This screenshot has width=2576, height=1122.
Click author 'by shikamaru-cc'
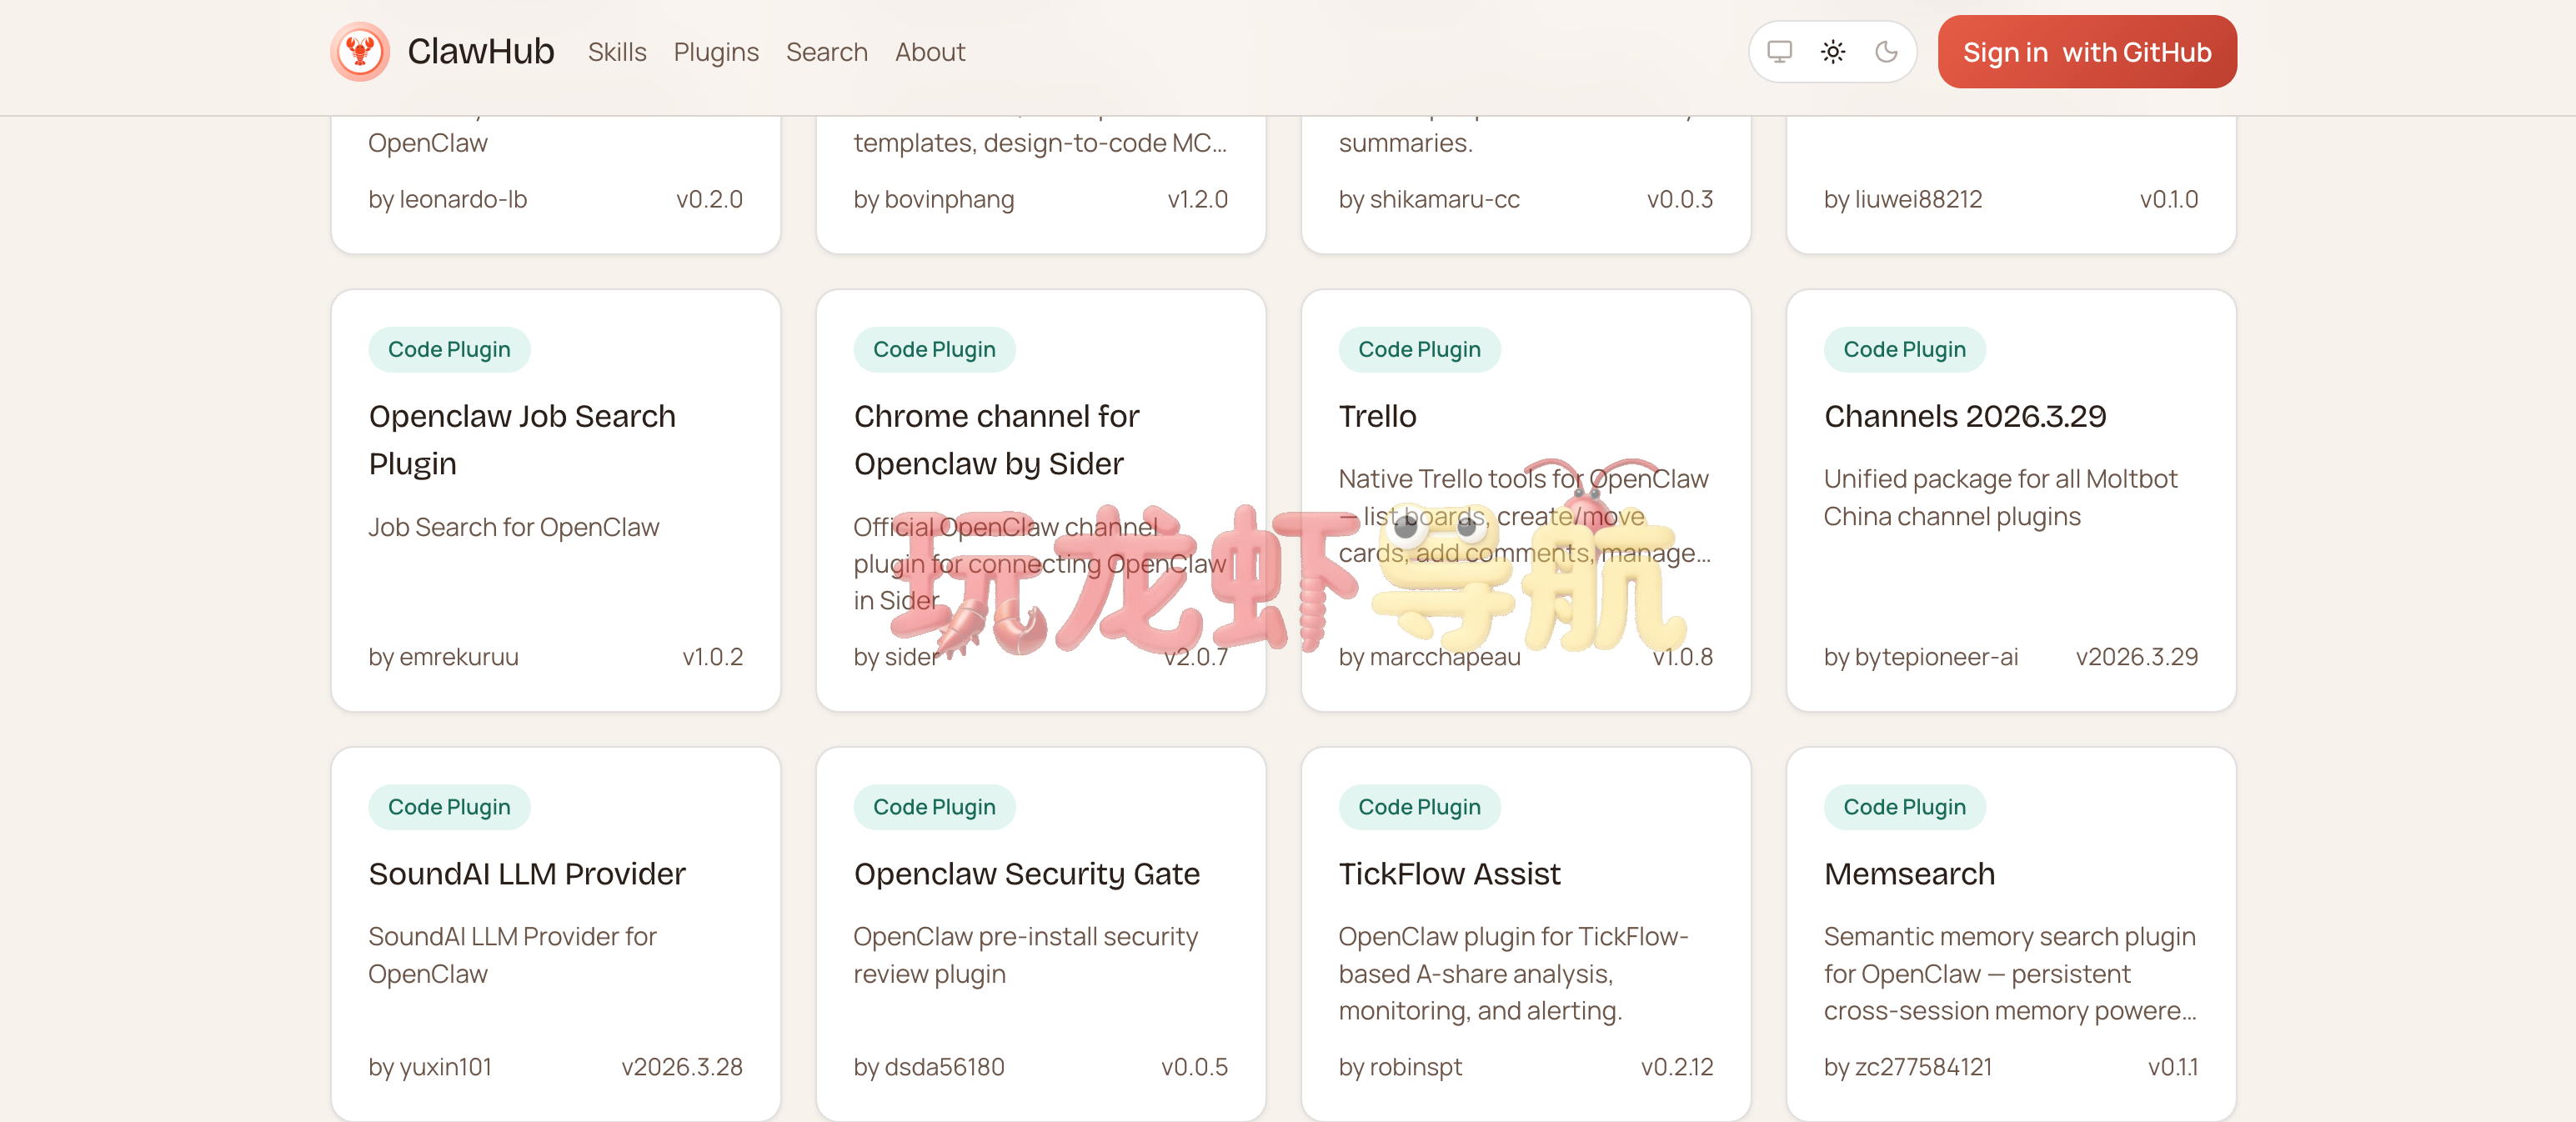pyautogui.click(x=1428, y=199)
